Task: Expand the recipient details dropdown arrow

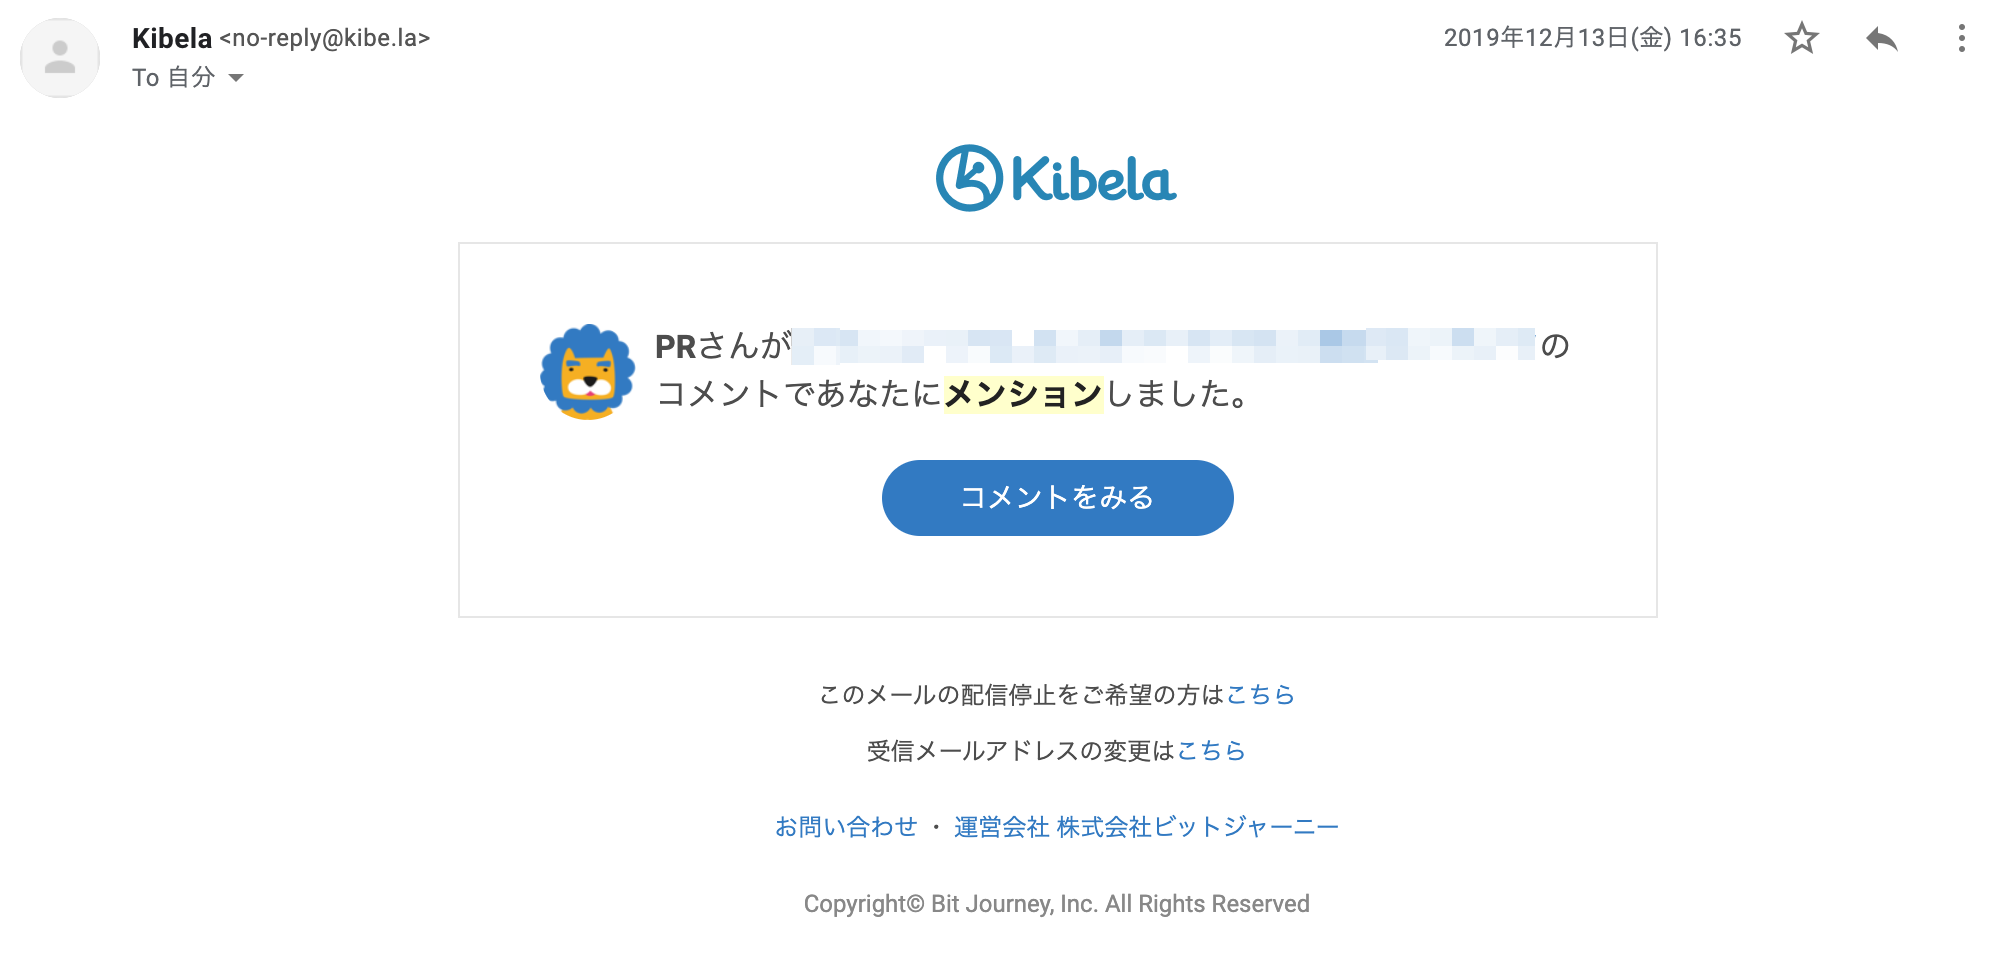Action: 236,78
